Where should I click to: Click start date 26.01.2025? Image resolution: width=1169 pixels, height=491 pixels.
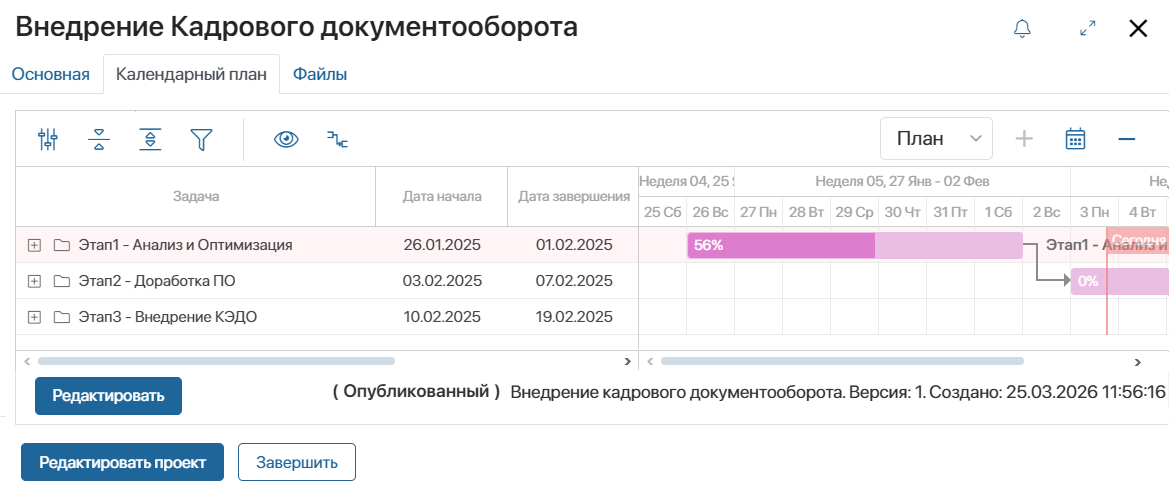click(x=442, y=245)
